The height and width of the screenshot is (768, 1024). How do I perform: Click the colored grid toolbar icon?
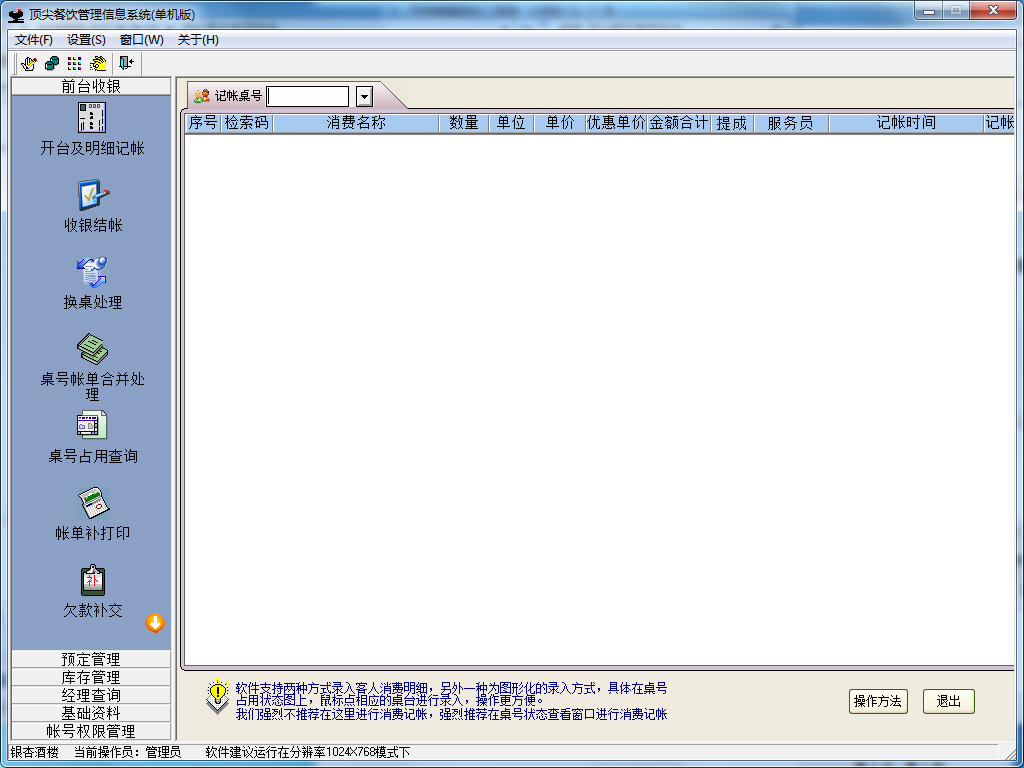click(x=73, y=62)
